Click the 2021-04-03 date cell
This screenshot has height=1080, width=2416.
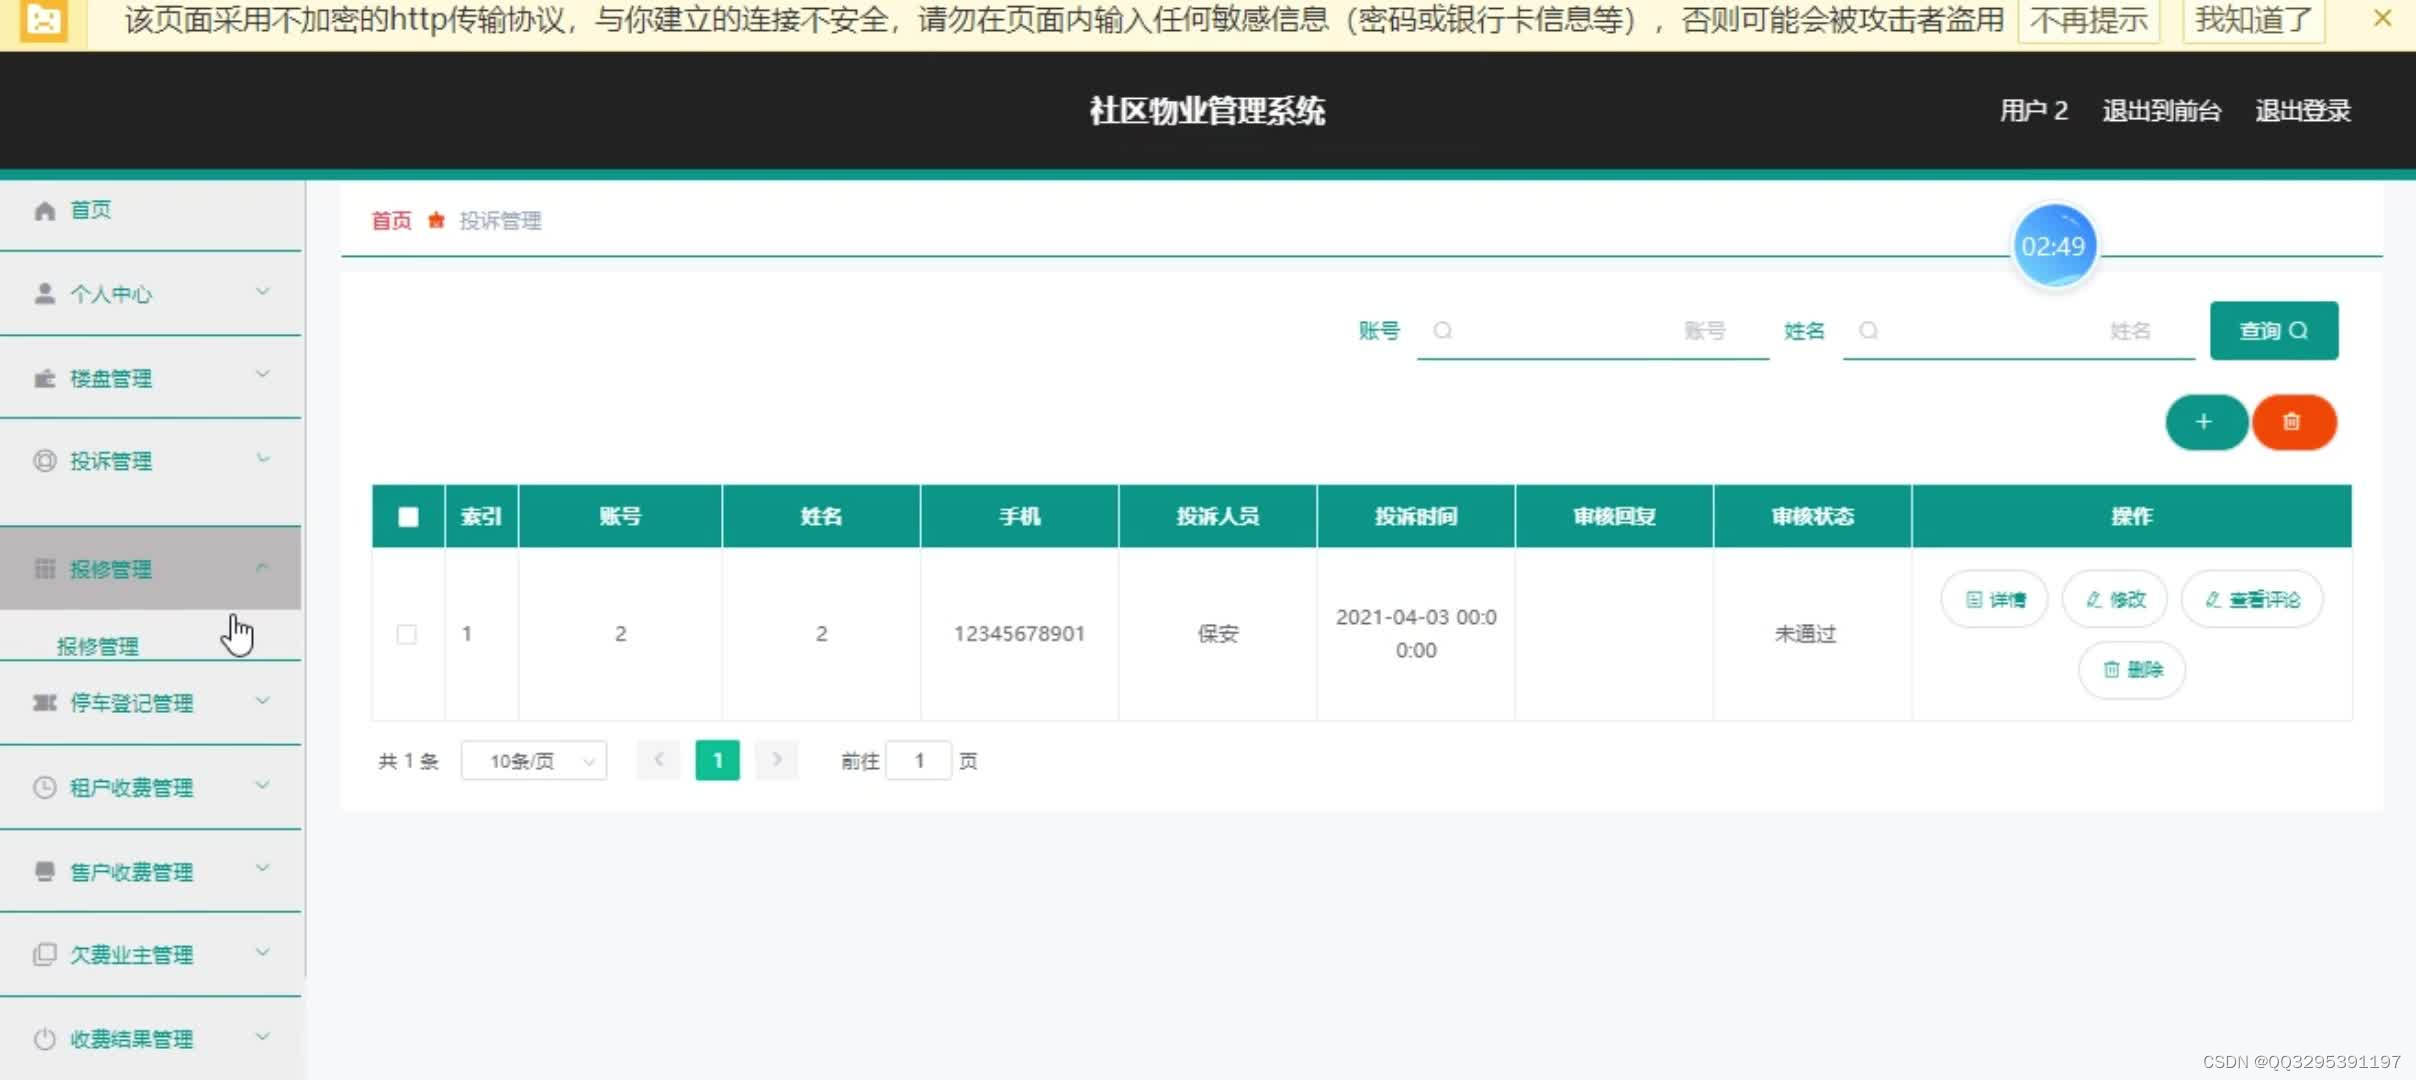tap(1416, 633)
